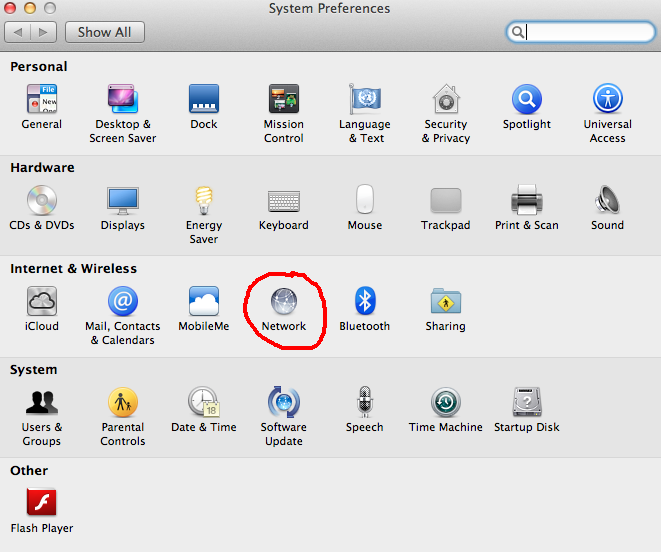Screen dimensions: 661x552
Task: Open the Speech preferences icon
Action: click(x=365, y=401)
